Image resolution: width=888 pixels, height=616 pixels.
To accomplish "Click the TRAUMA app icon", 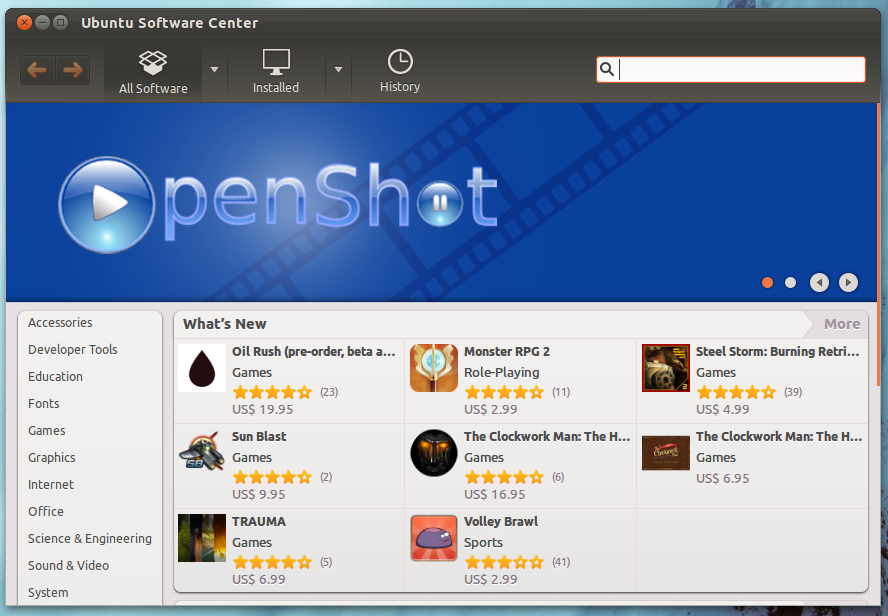I will [202, 538].
